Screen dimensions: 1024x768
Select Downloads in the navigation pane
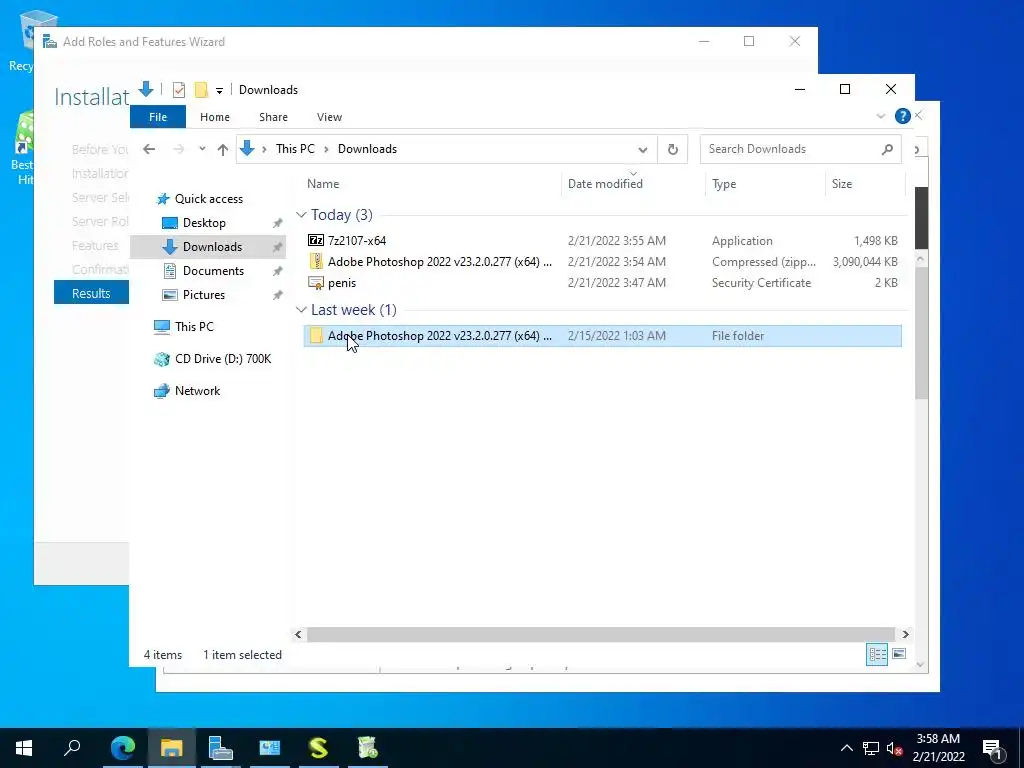(208, 247)
